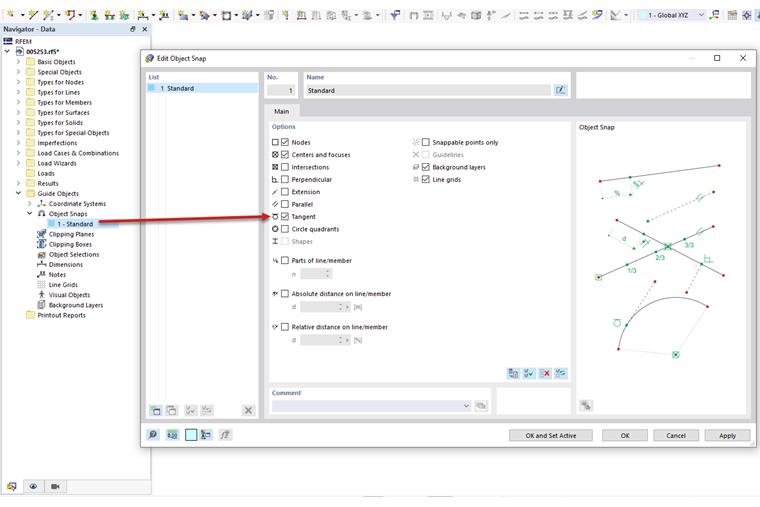Click the grid display icon at toolbar right end
This screenshot has width=760, height=507.
(x=732, y=16)
